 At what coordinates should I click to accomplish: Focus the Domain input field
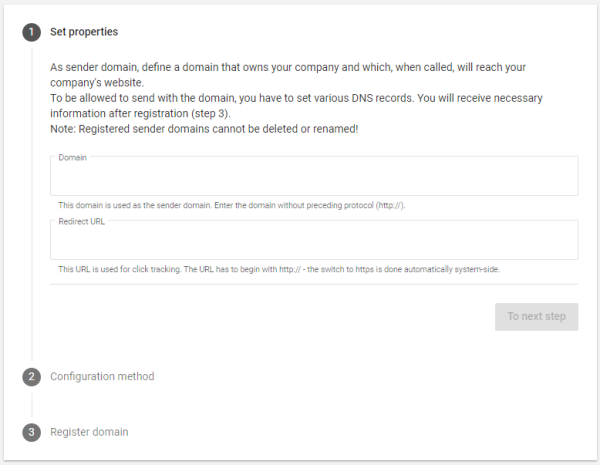click(314, 176)
